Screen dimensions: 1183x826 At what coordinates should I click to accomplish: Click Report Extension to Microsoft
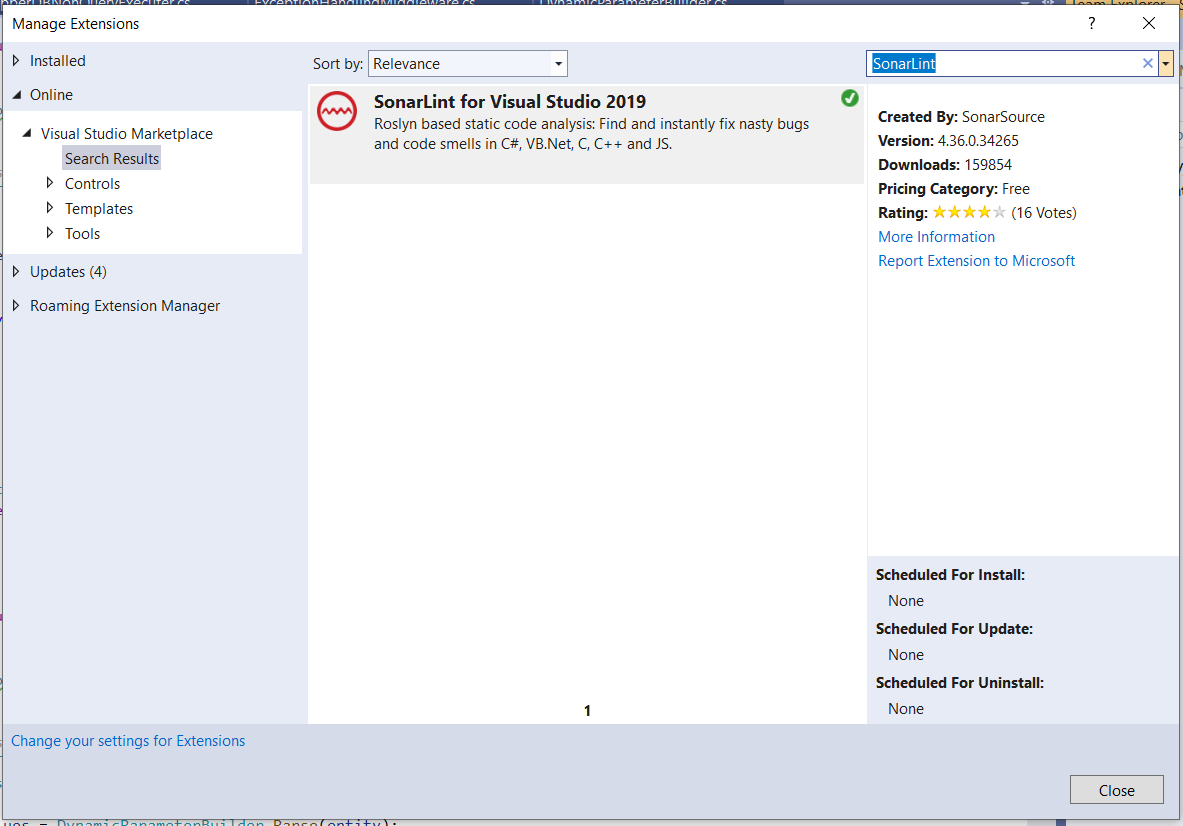(976, 260)
